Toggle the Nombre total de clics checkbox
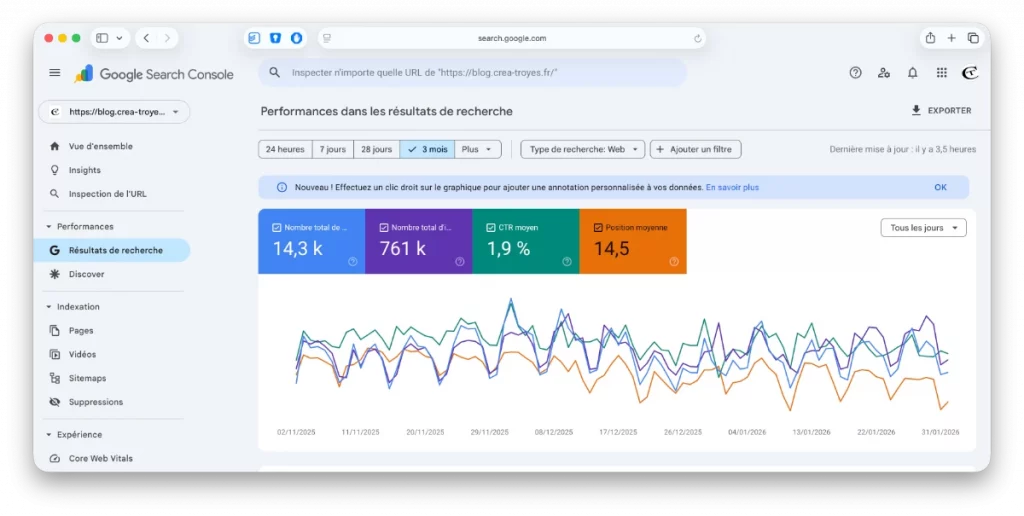Viewport: 1024px width, 516px height. (x=277, y=228)
